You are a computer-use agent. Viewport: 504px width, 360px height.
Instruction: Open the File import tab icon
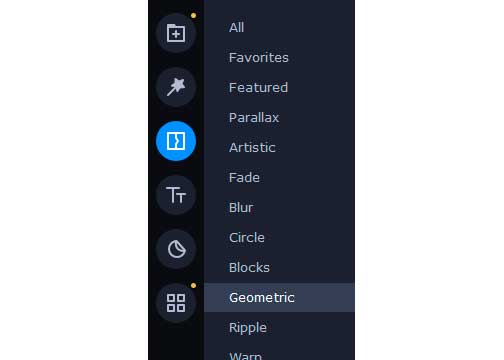coord(176,33)
